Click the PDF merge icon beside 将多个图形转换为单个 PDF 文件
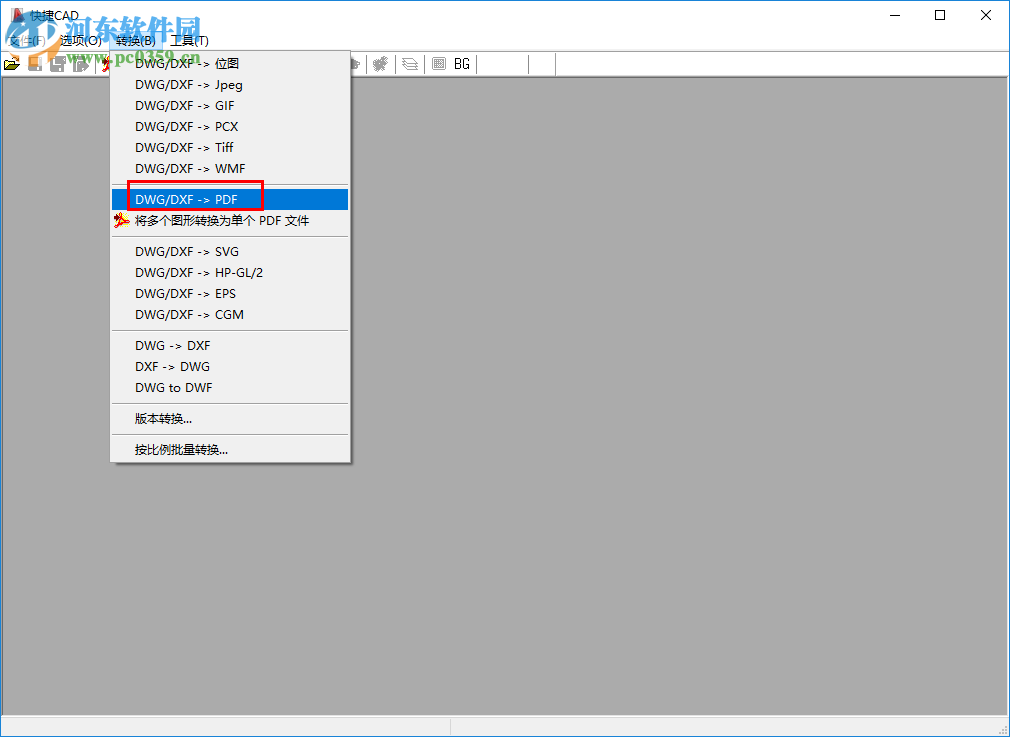Viewport: 1010px width, 737px height. coord(122,220)
